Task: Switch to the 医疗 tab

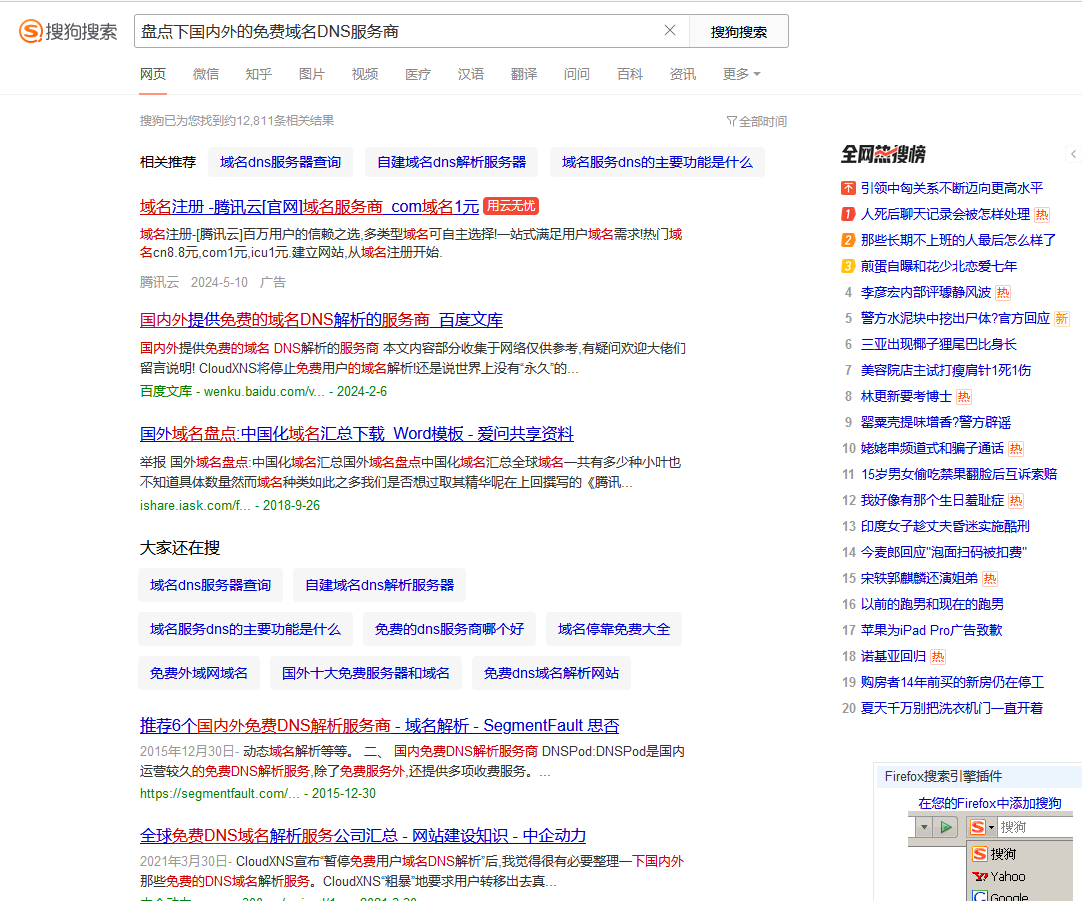Action: tap(417, 74)
